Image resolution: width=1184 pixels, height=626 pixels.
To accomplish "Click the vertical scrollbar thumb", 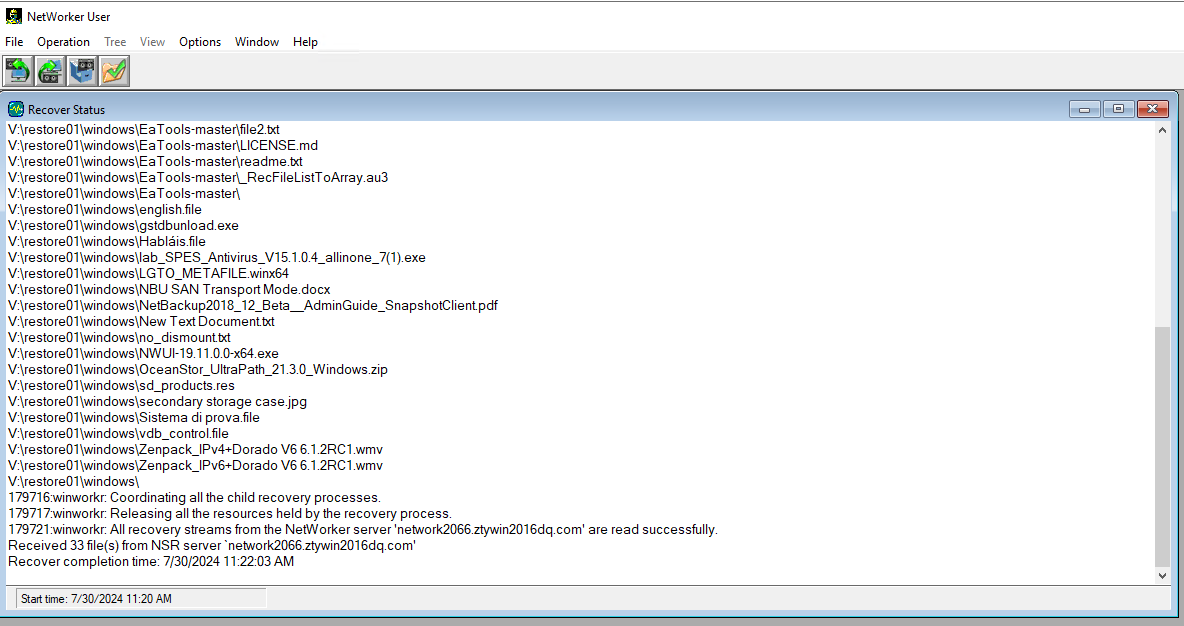I will [1162, 446].
